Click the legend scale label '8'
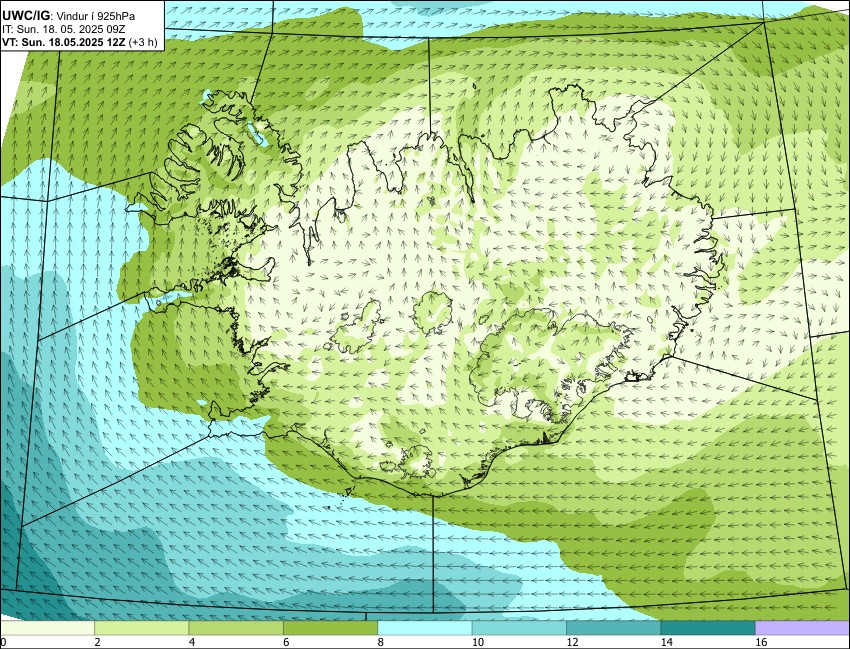 coord(381,642)
